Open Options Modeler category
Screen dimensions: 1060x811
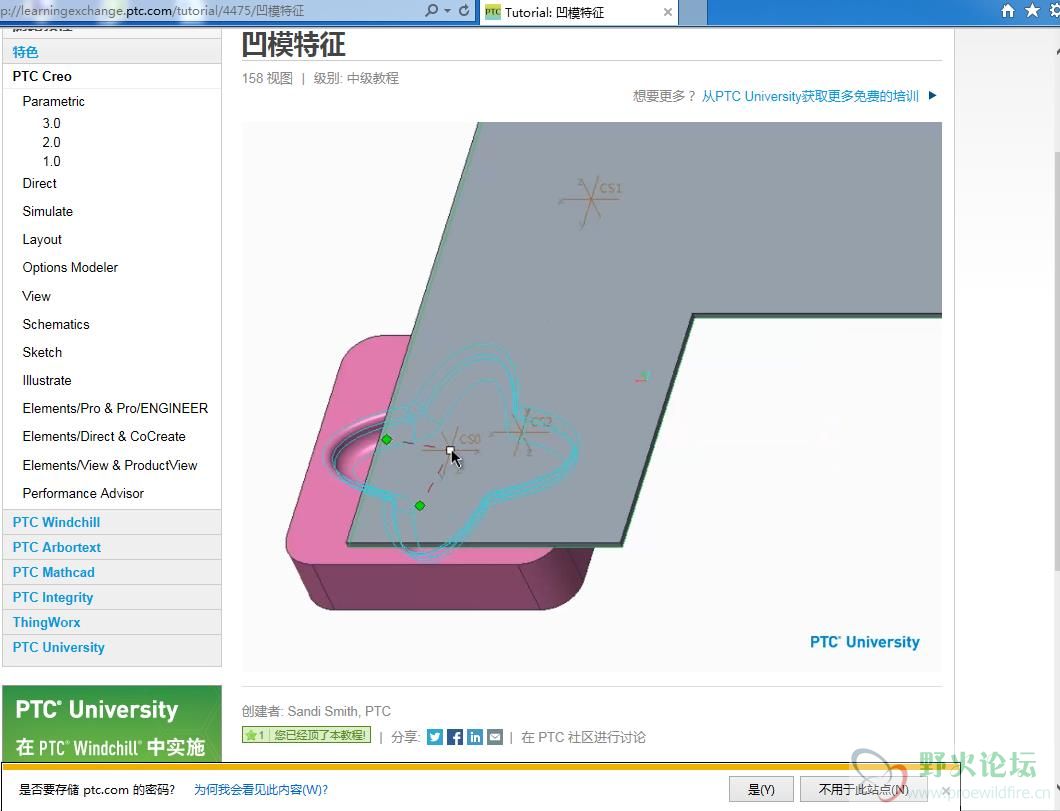(70, 268)
